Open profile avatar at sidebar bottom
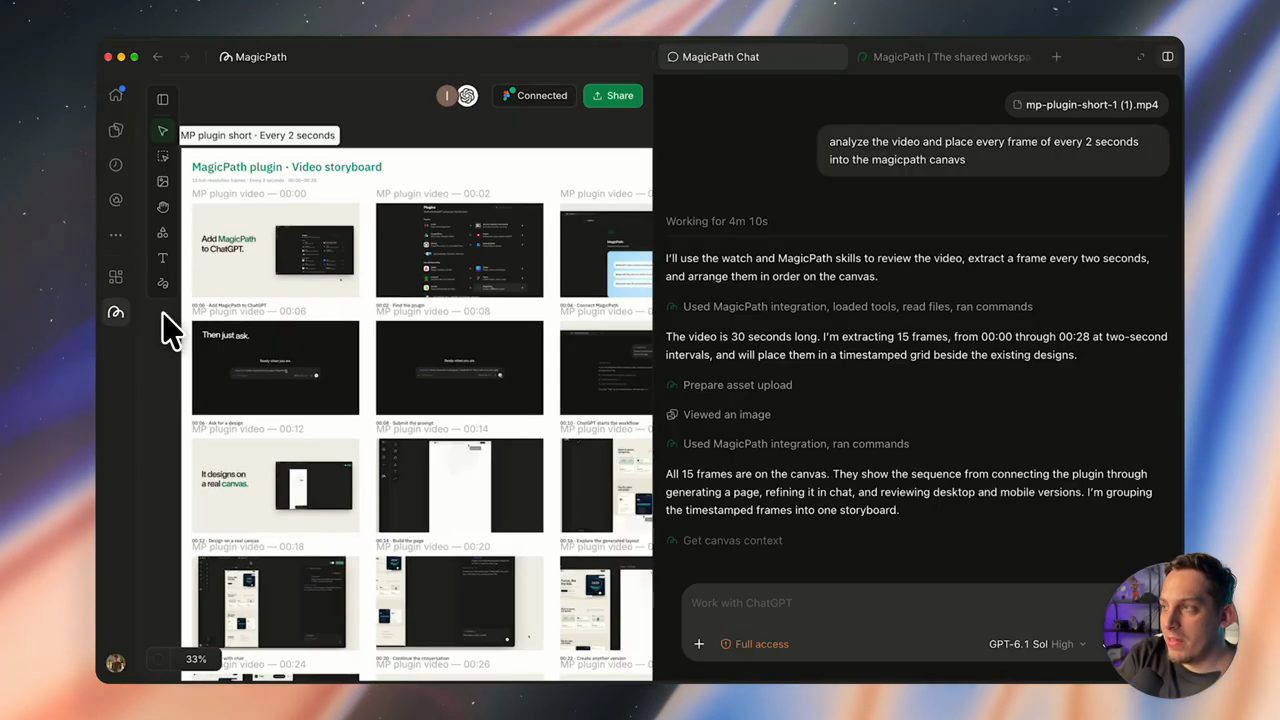This screenshot has width=1280, height=720. (x=116, y=663)
